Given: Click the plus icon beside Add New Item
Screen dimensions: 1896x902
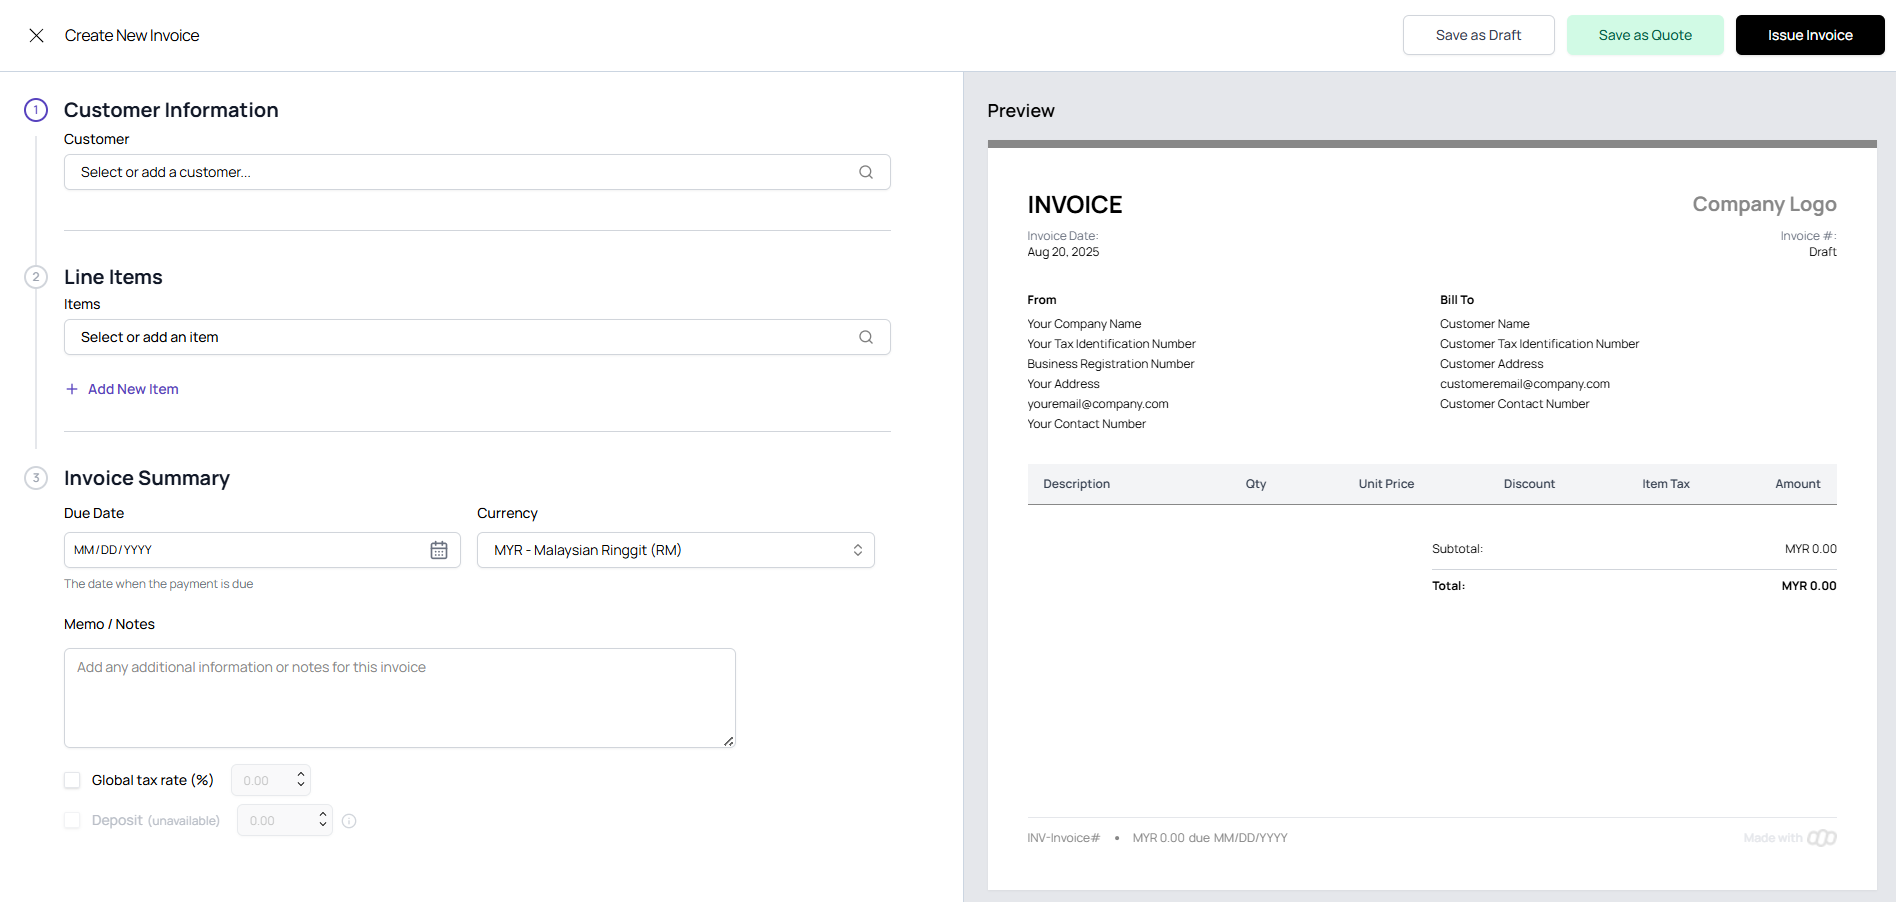Looking at the screenshot, I should coord(71,388).
